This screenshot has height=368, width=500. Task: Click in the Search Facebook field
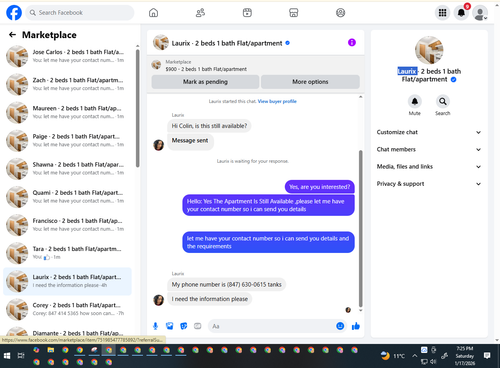(x=80, y=13)
